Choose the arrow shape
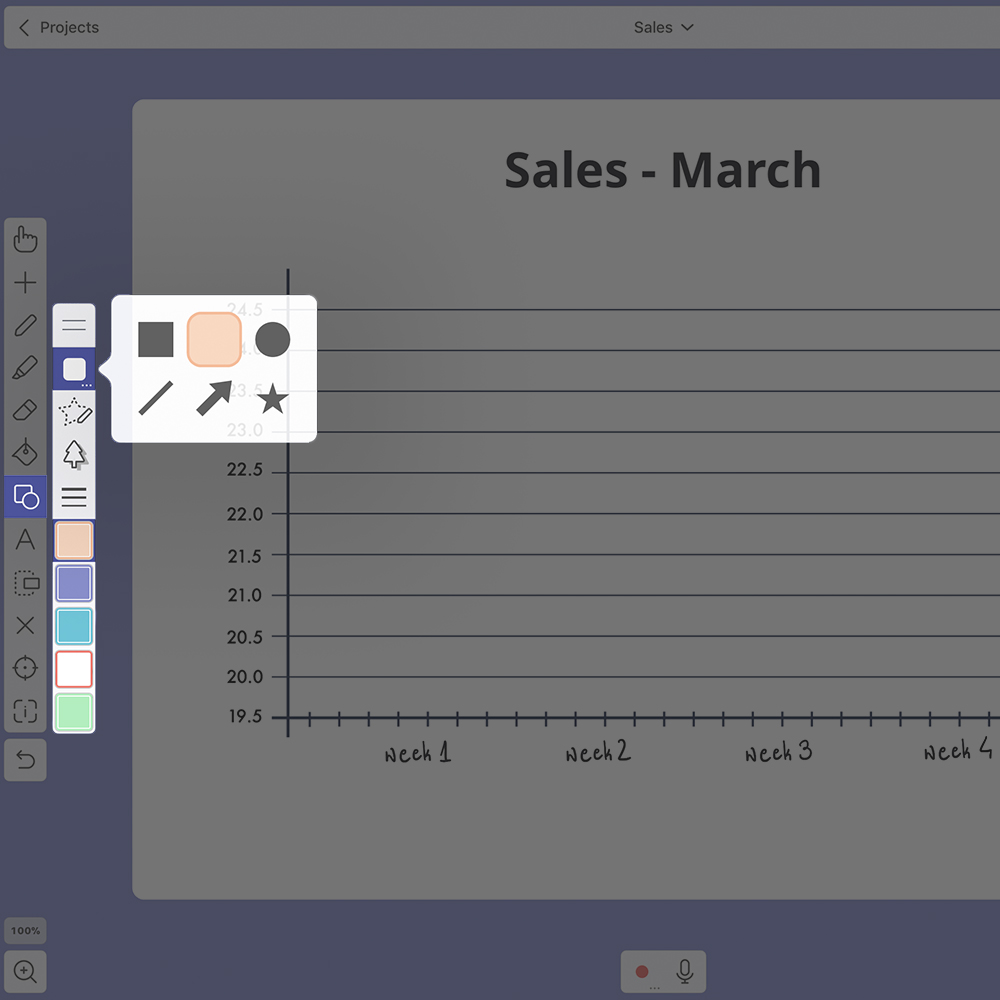1000x1000 pixels. 214,398
